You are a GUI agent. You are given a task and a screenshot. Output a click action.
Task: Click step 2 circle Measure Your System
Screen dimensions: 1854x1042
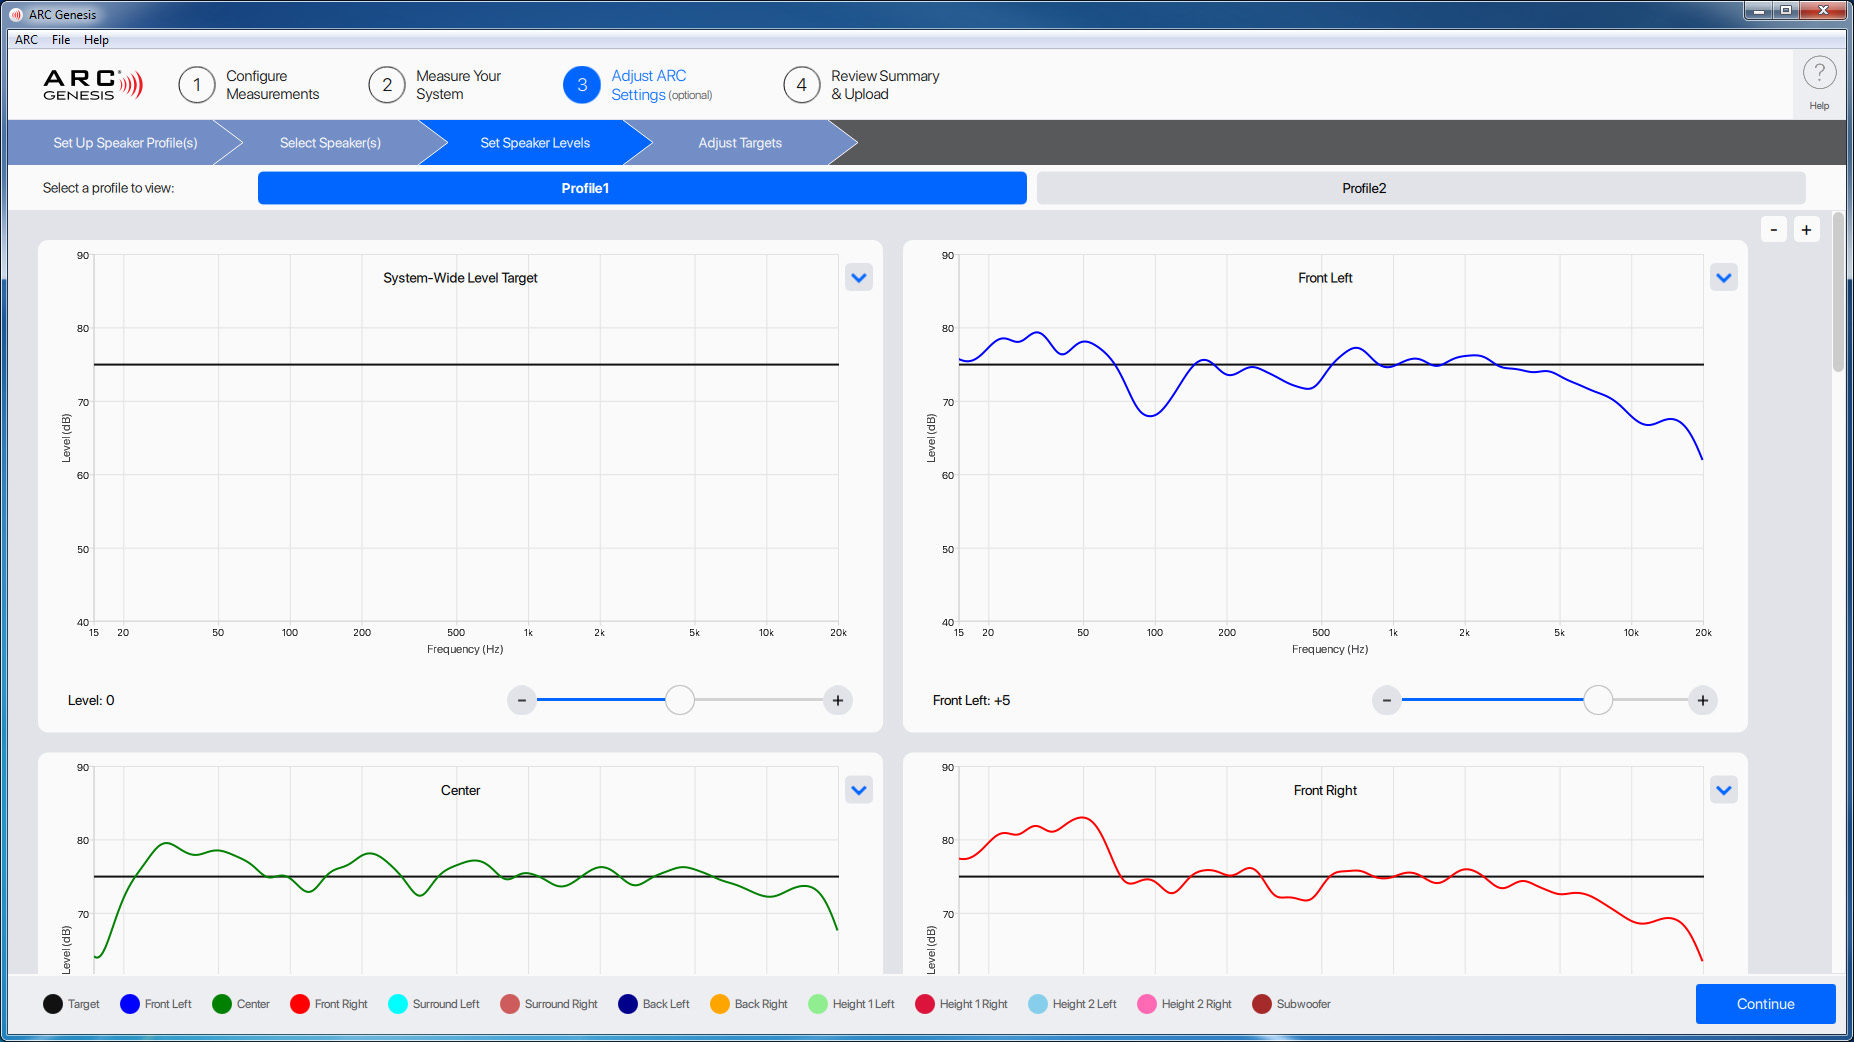(x=387, y=85)
